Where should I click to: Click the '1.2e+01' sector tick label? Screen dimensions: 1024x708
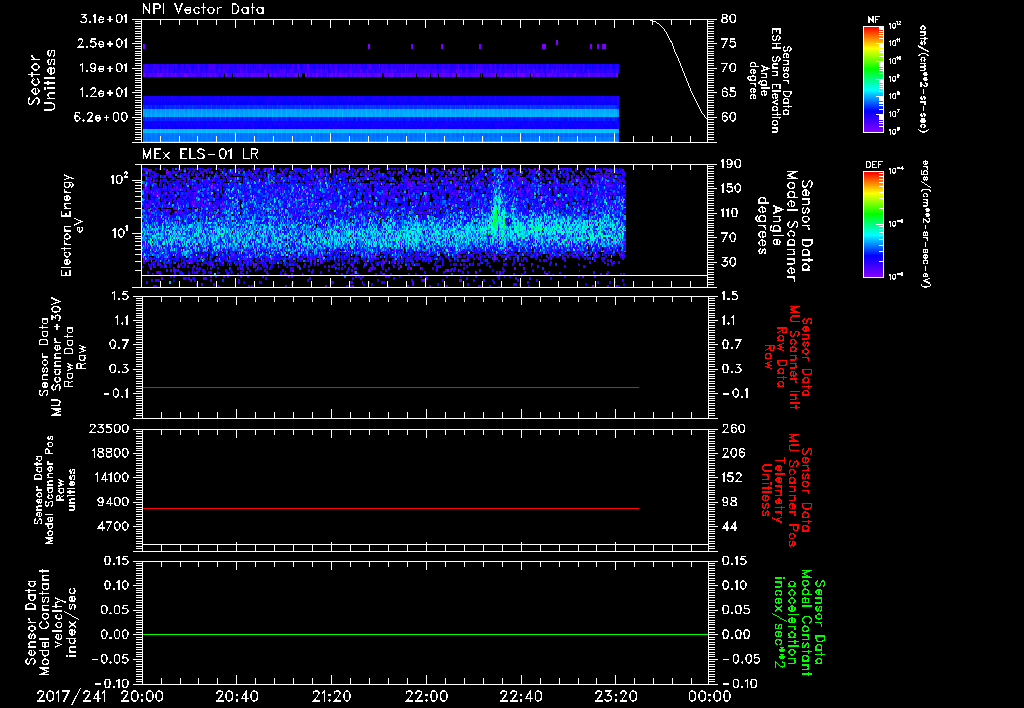click(x=104, y=93)
